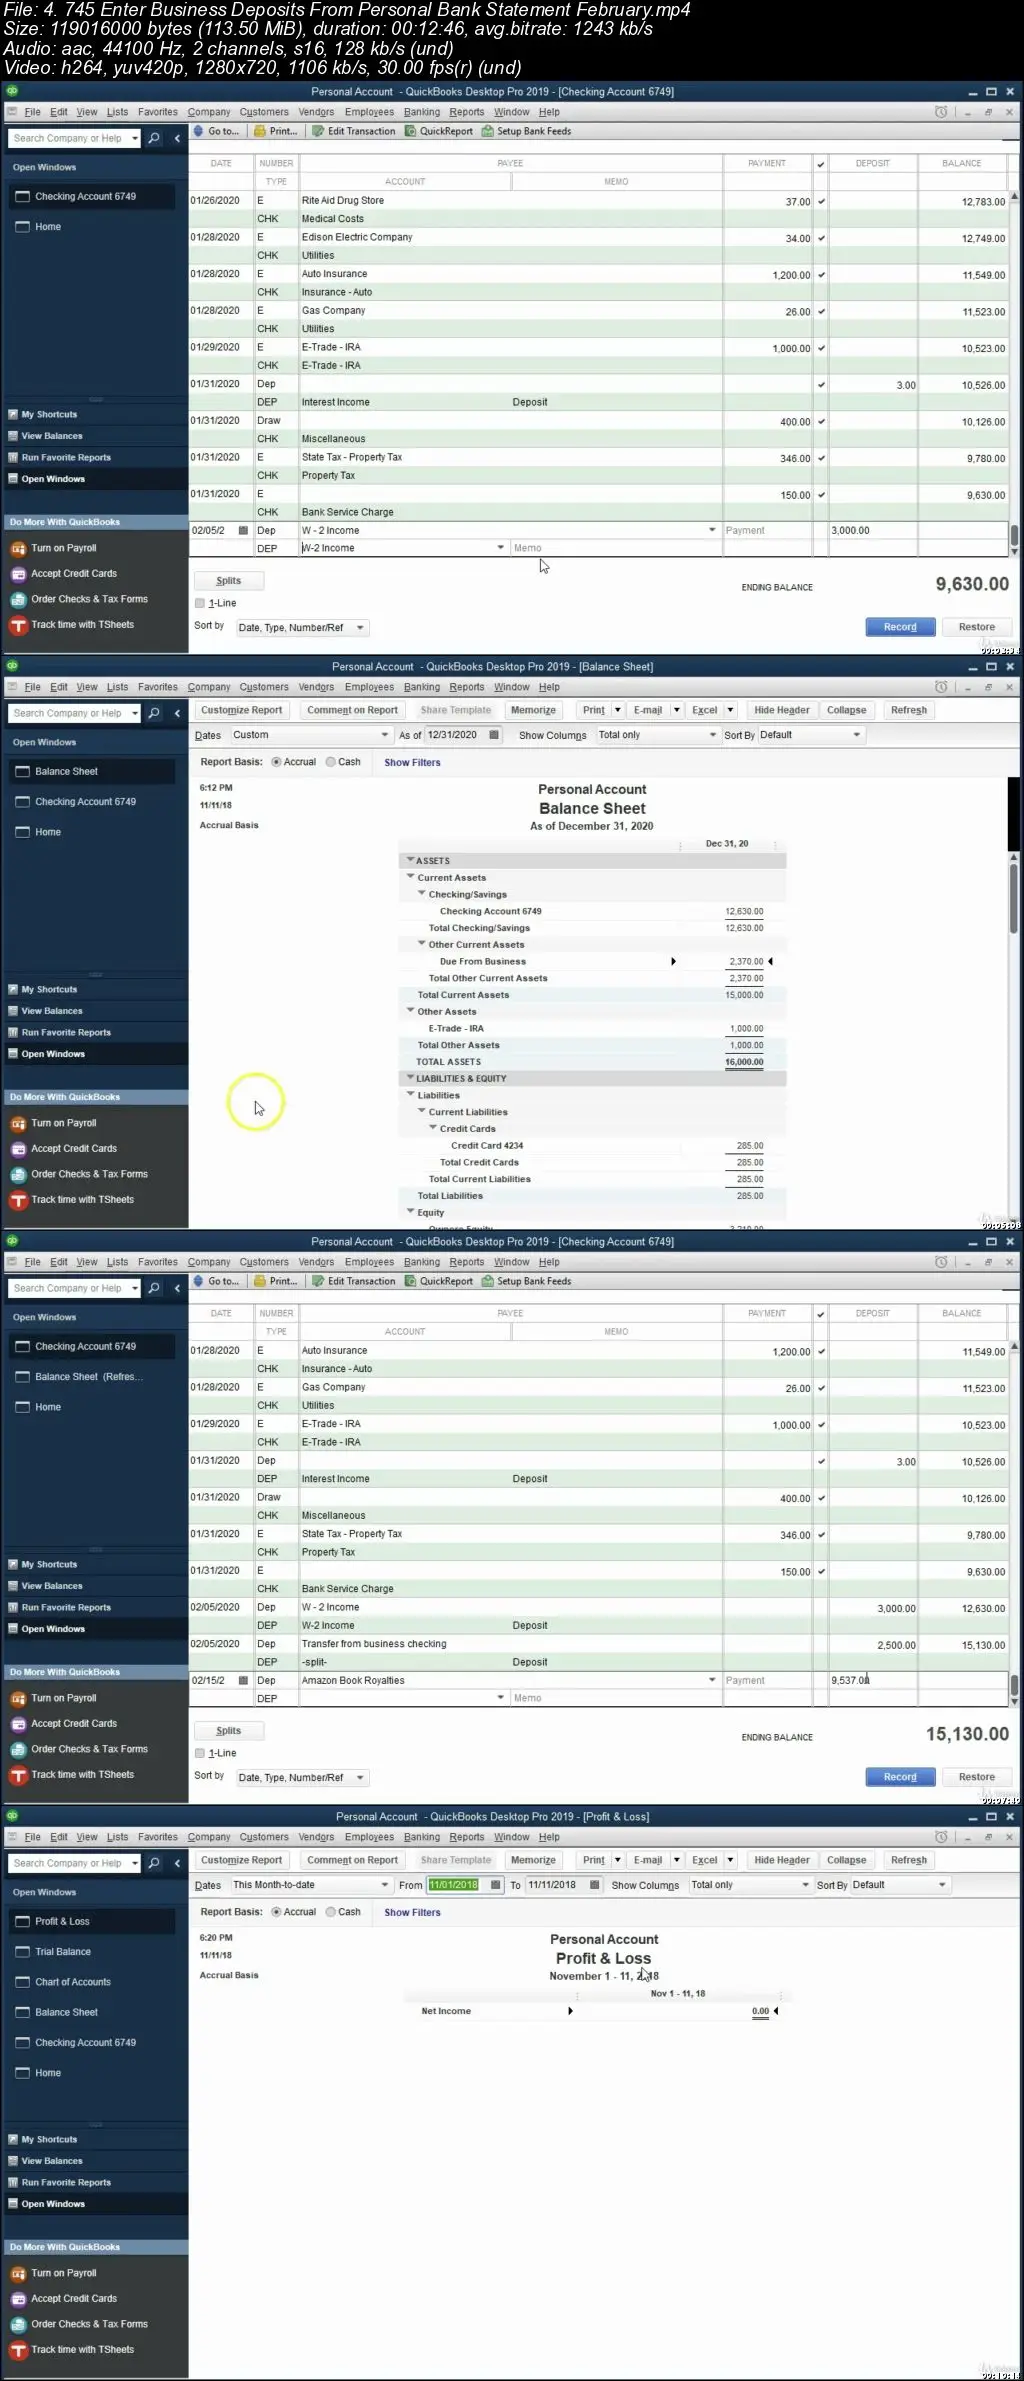Click Memorize in the Profit & Loss window
The image size is (1024, 2381).
click(533, 1860)
